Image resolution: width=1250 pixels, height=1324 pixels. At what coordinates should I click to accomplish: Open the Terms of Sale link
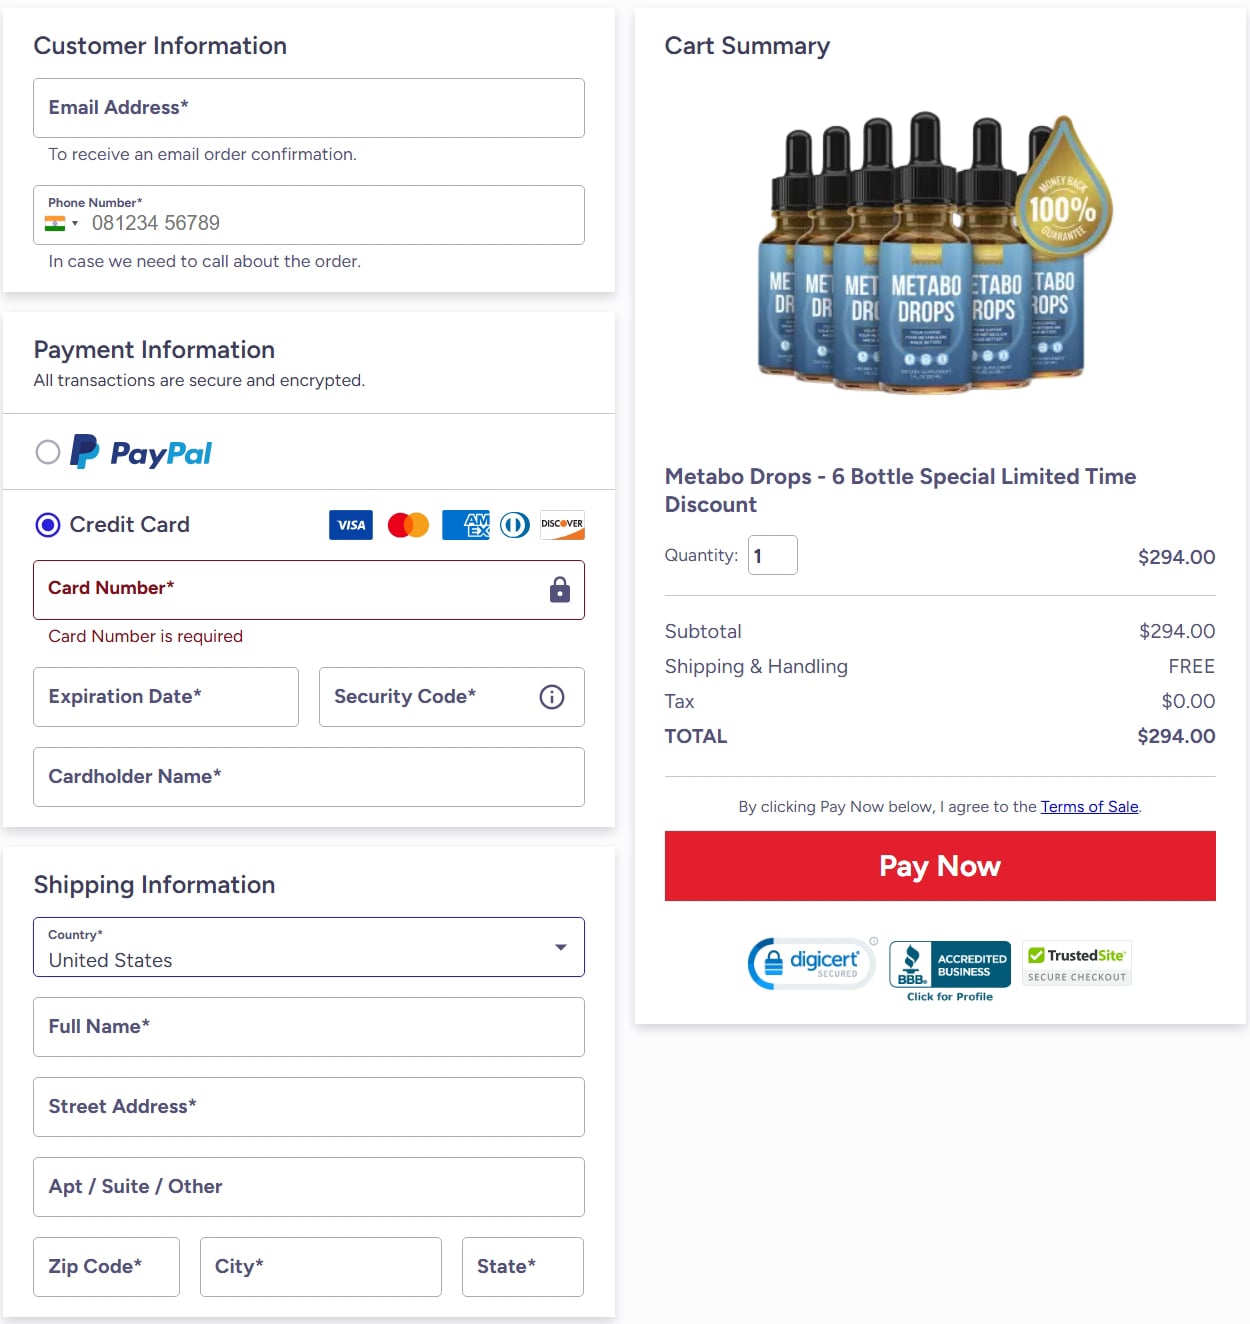(1089, 807)
